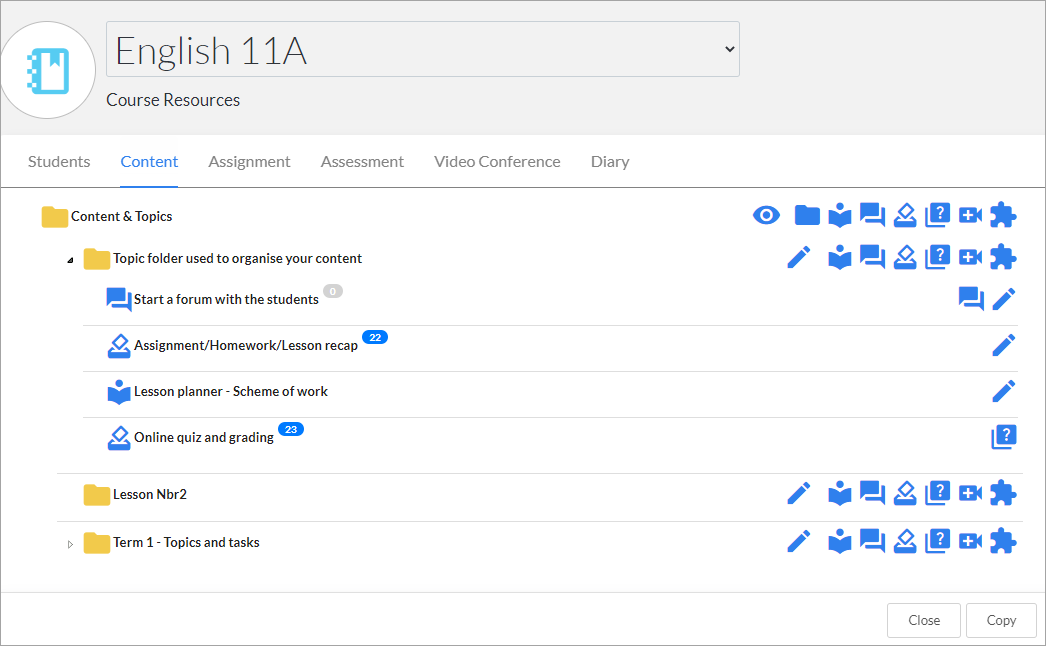Add assignment icon in Content & Topics row
Image resolution: width=1046 pixels, height=646 pixels.
(905, 215)
